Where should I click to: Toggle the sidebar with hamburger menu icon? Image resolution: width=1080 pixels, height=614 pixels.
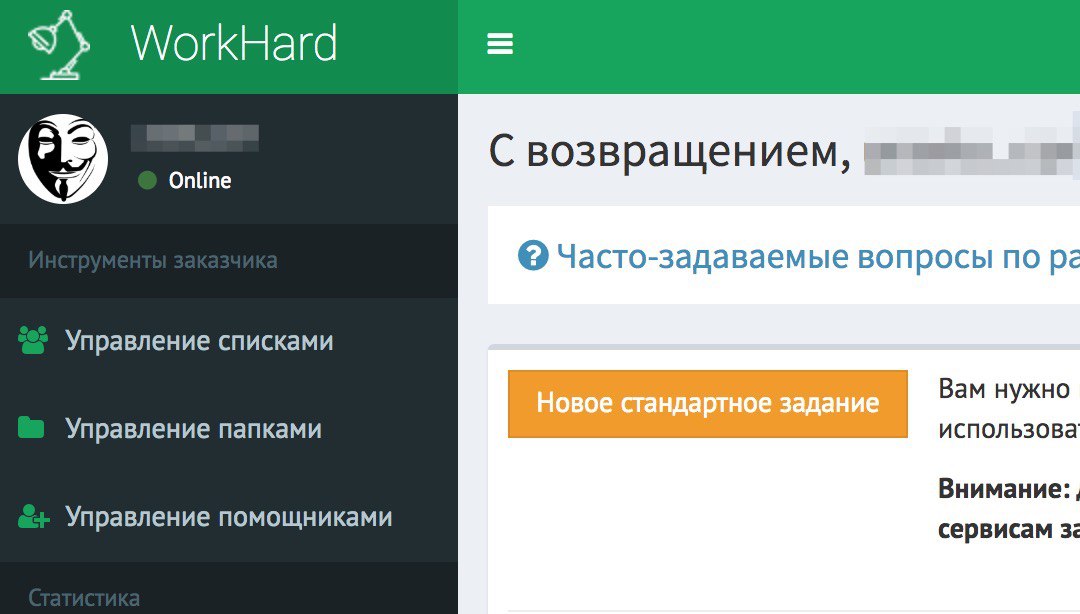[x=500, y=44]
